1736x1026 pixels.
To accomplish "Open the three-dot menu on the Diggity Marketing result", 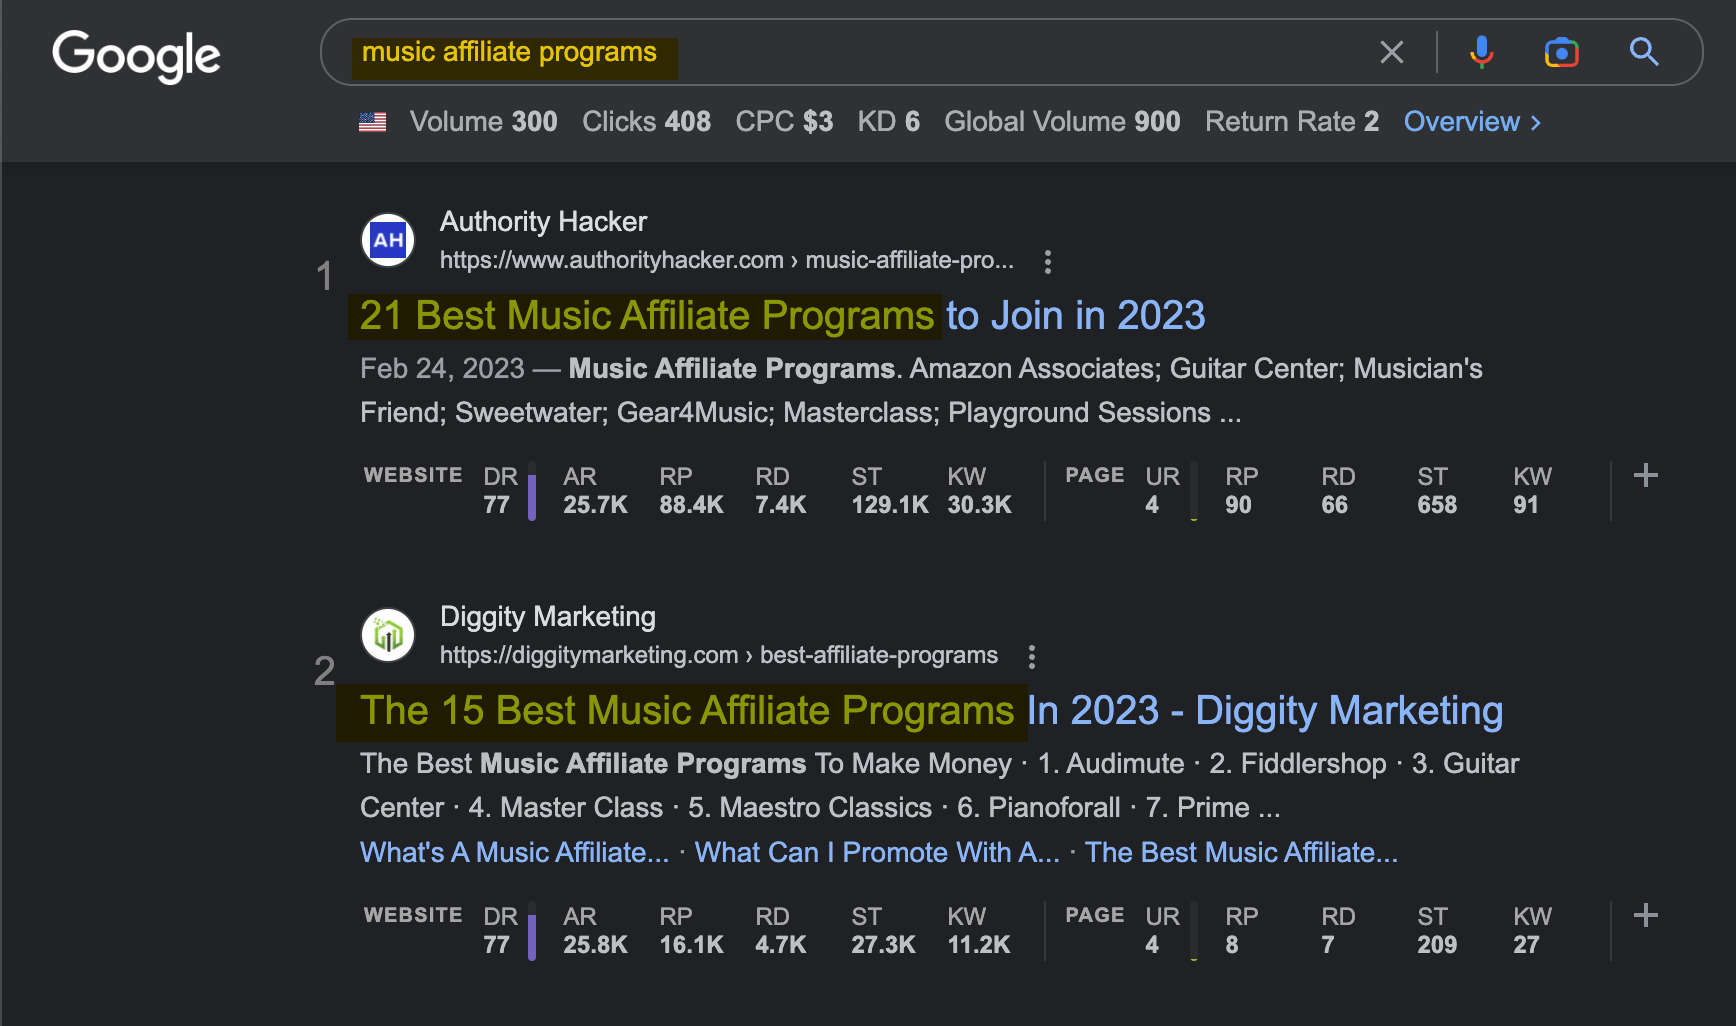I will tap(1031, 656).
